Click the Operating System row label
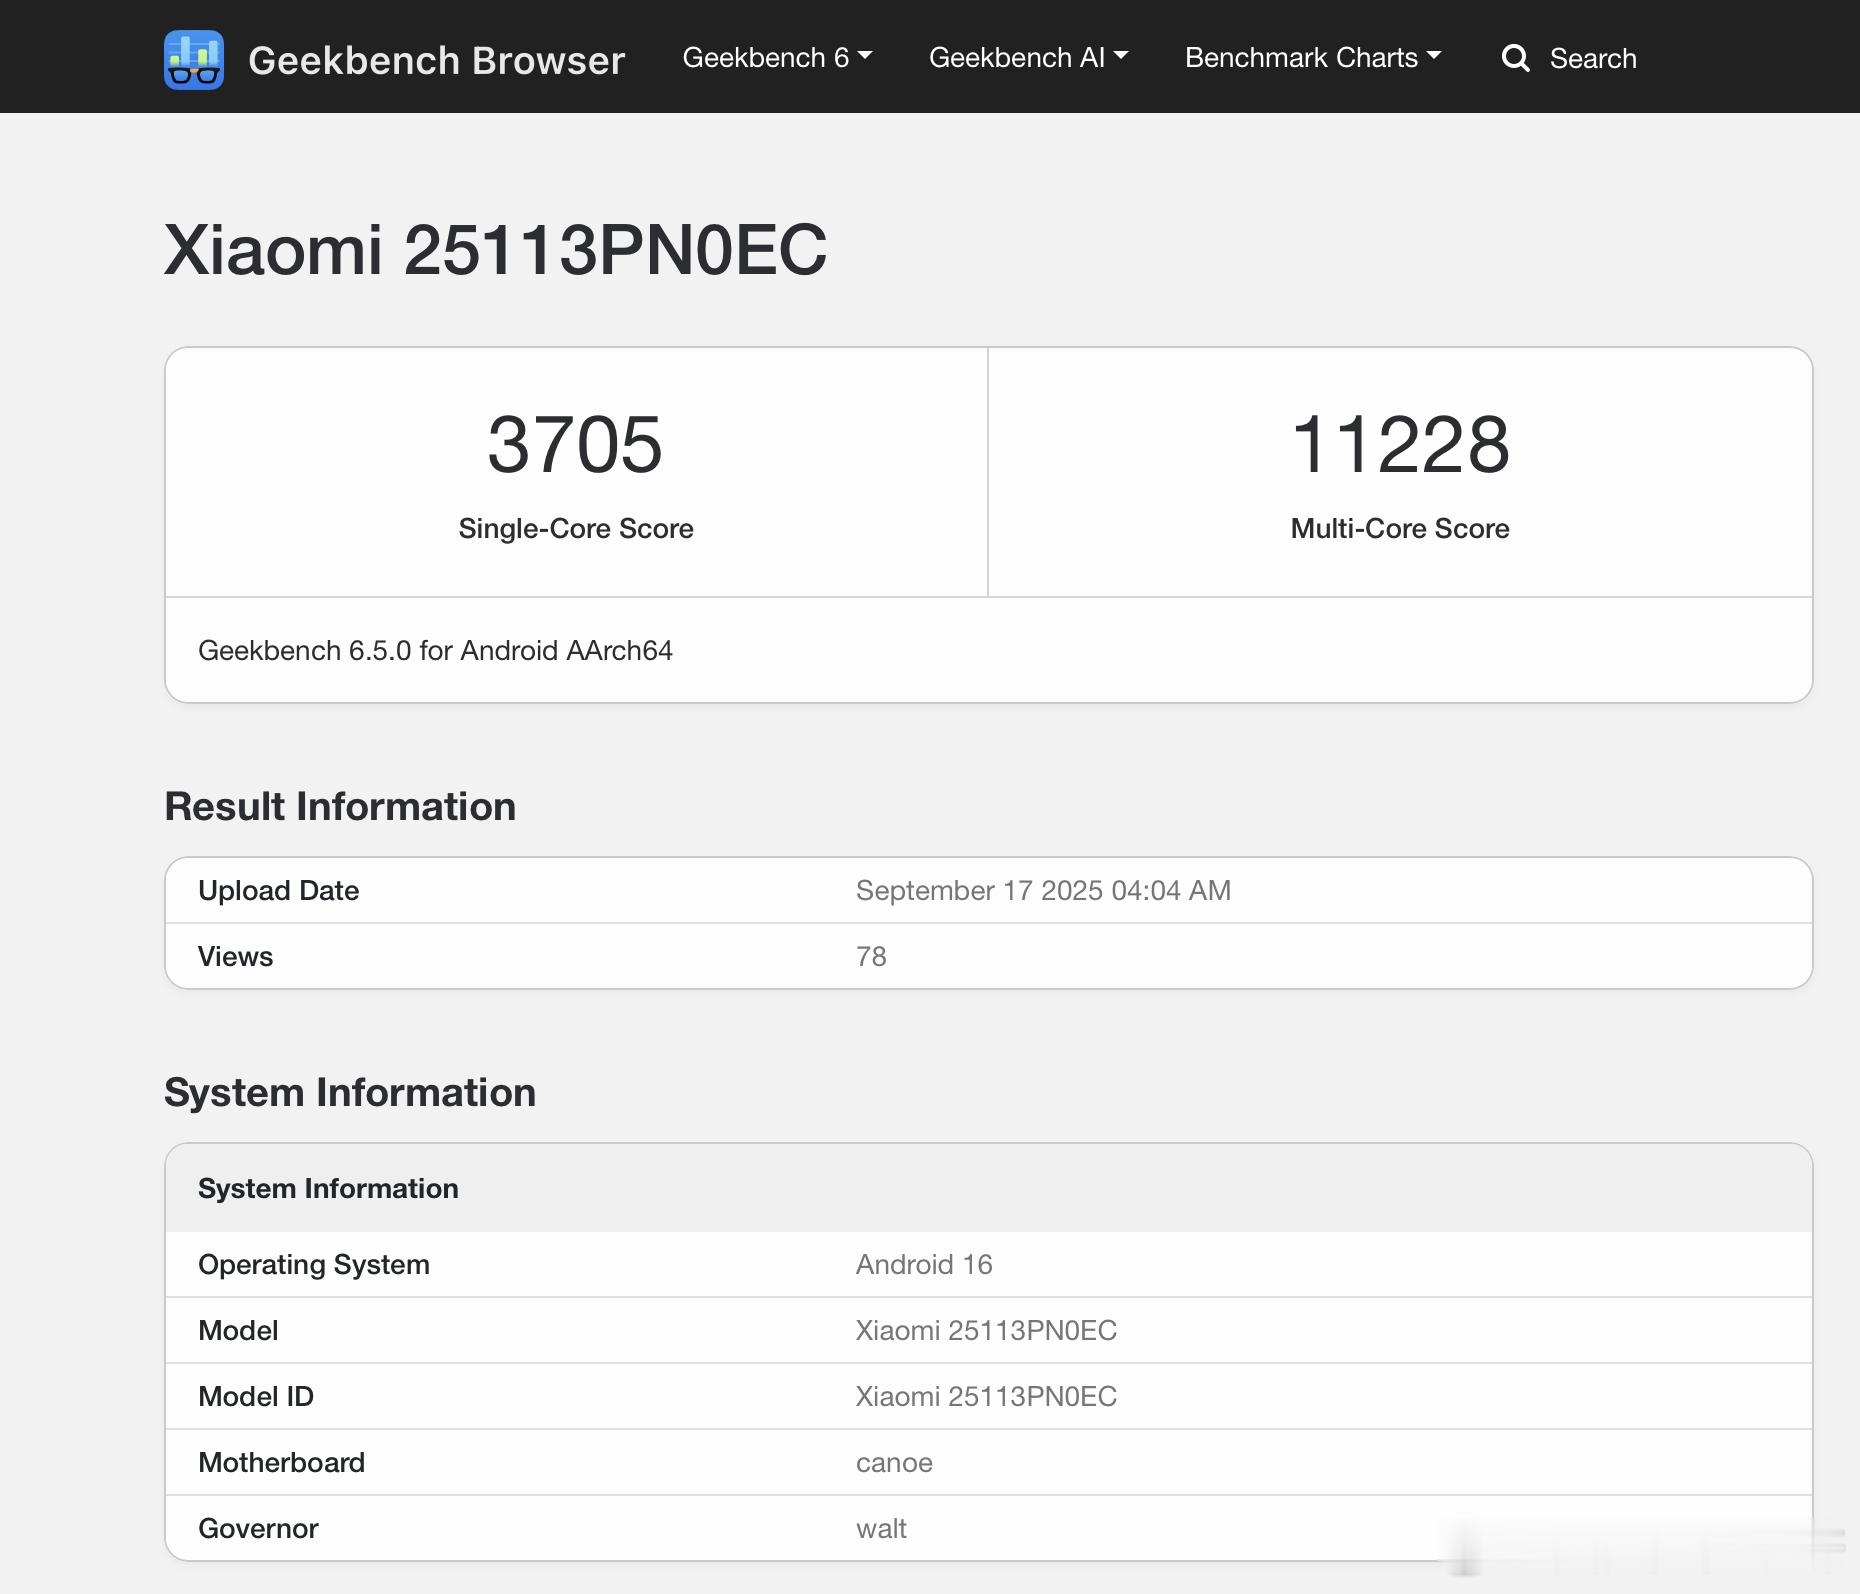The height and width of the screenshot is (1594, 1860). (314, 1264)
